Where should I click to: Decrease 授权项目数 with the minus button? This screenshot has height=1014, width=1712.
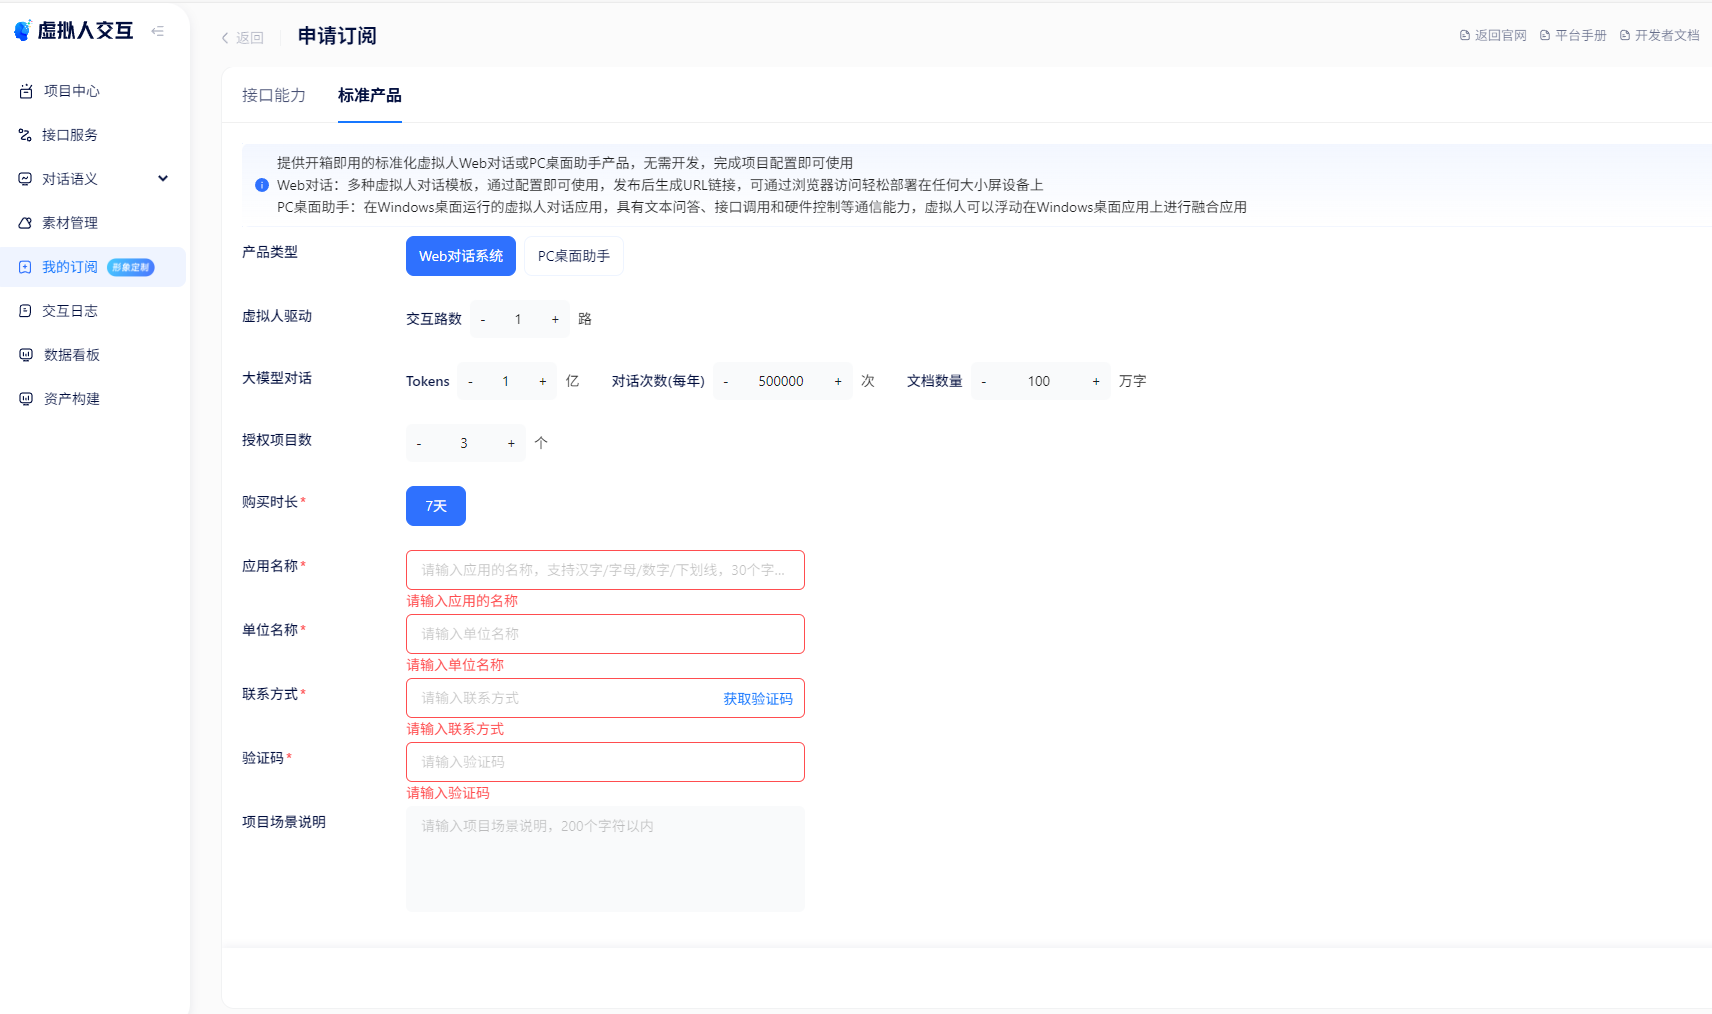pos(419,444)
